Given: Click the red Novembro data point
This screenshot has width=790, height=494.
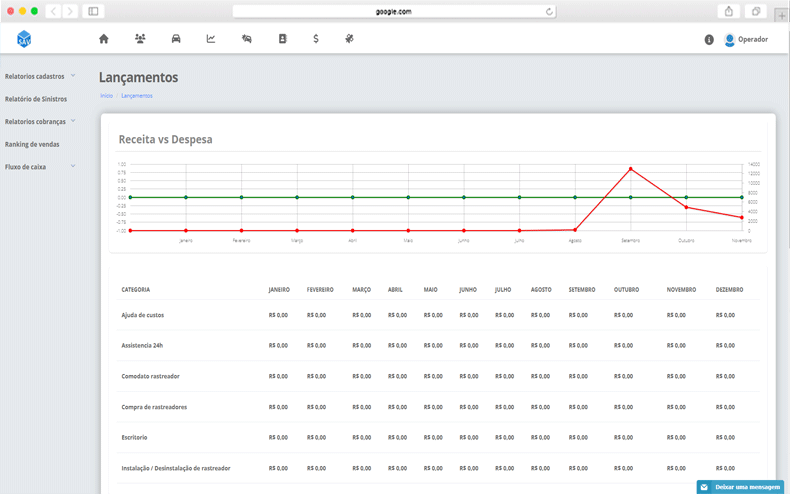Looking at the screenshot, I should coord(742,217).
